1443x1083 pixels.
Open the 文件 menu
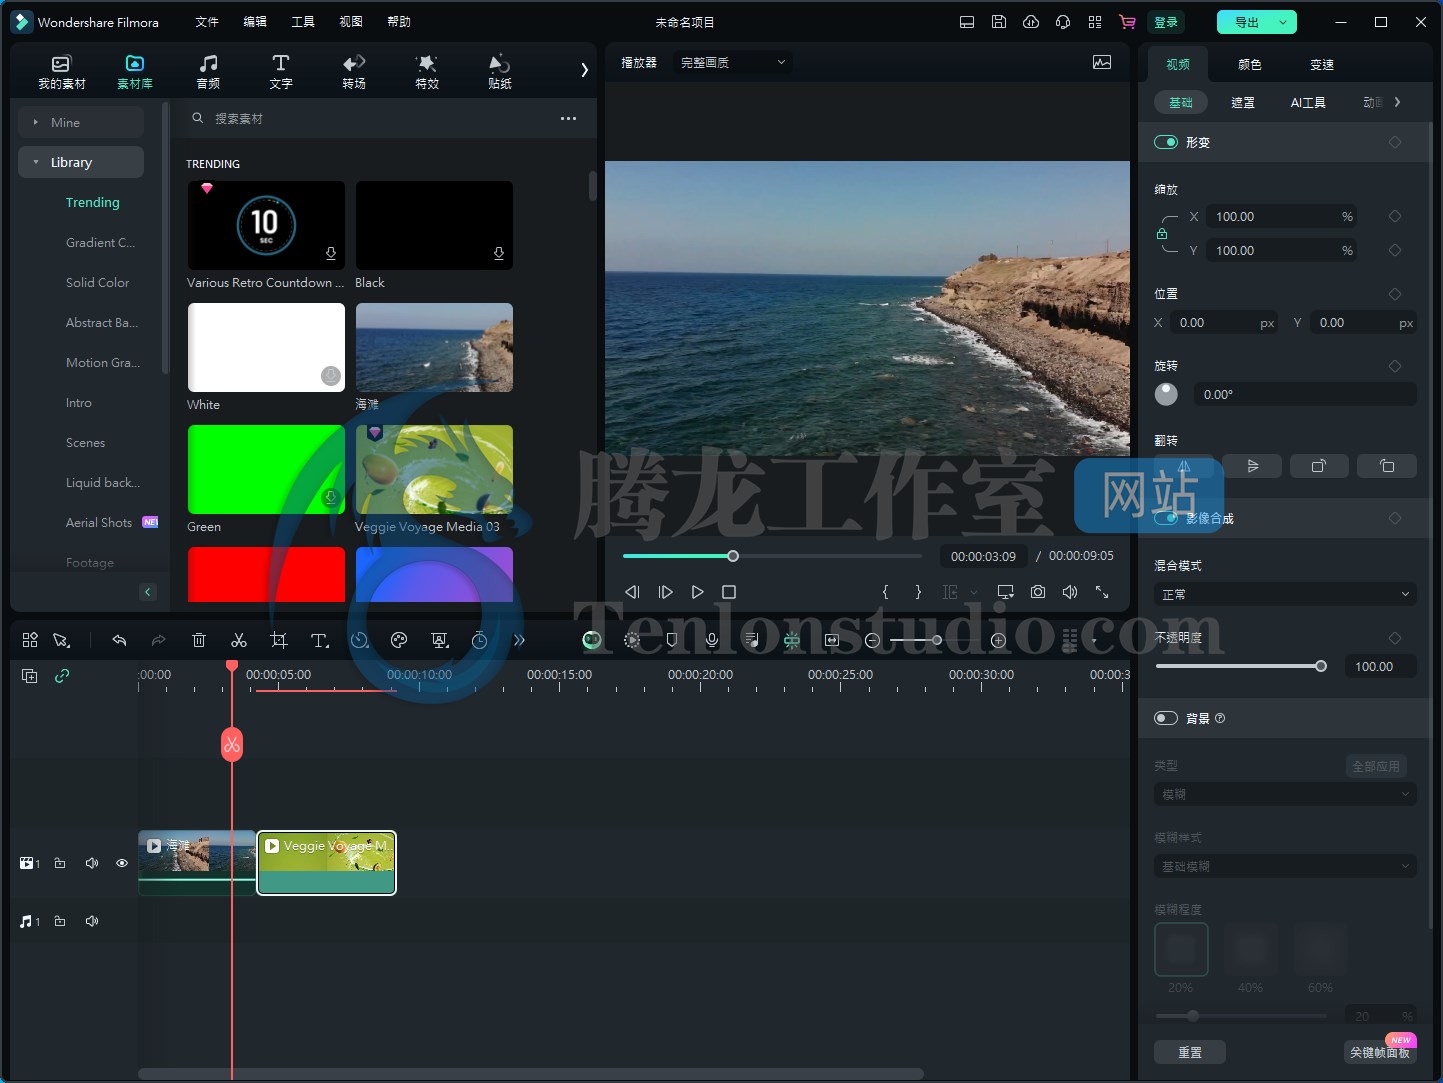tap(207, 22)
